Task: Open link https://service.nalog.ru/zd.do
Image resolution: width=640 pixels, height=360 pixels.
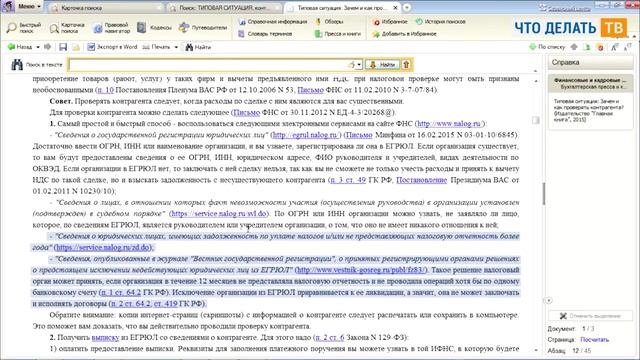Action: (x=103, y=247)
